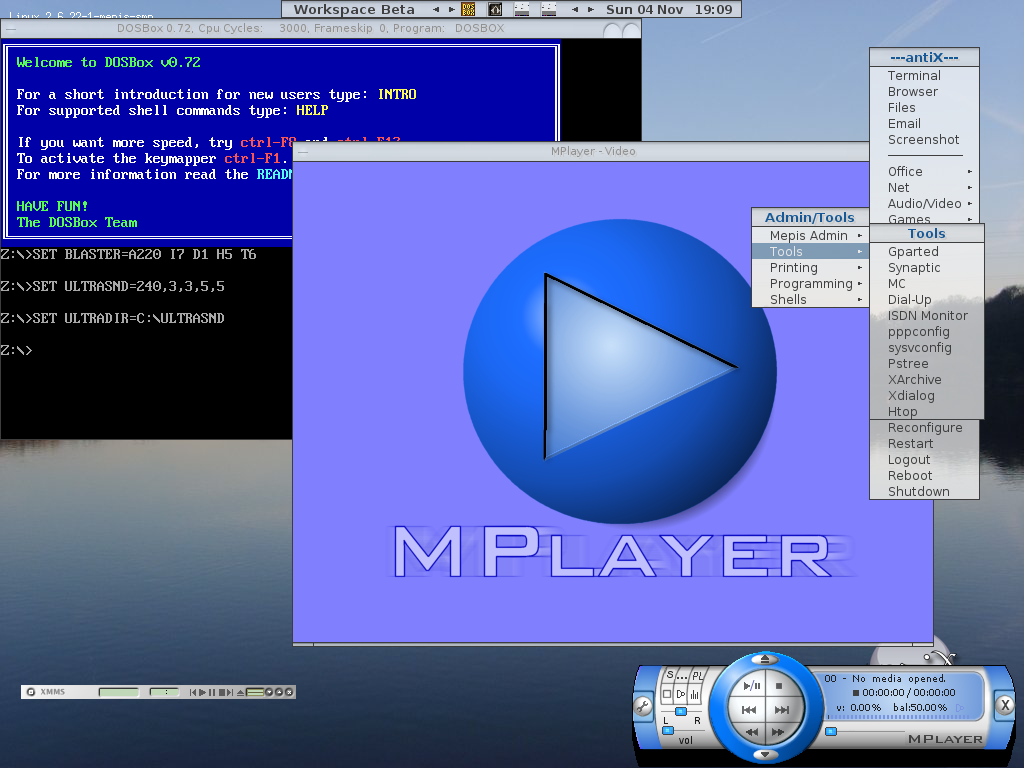Skip to previous track in MPlayer
Screen dimensions: 1024x768
point(749,711)
